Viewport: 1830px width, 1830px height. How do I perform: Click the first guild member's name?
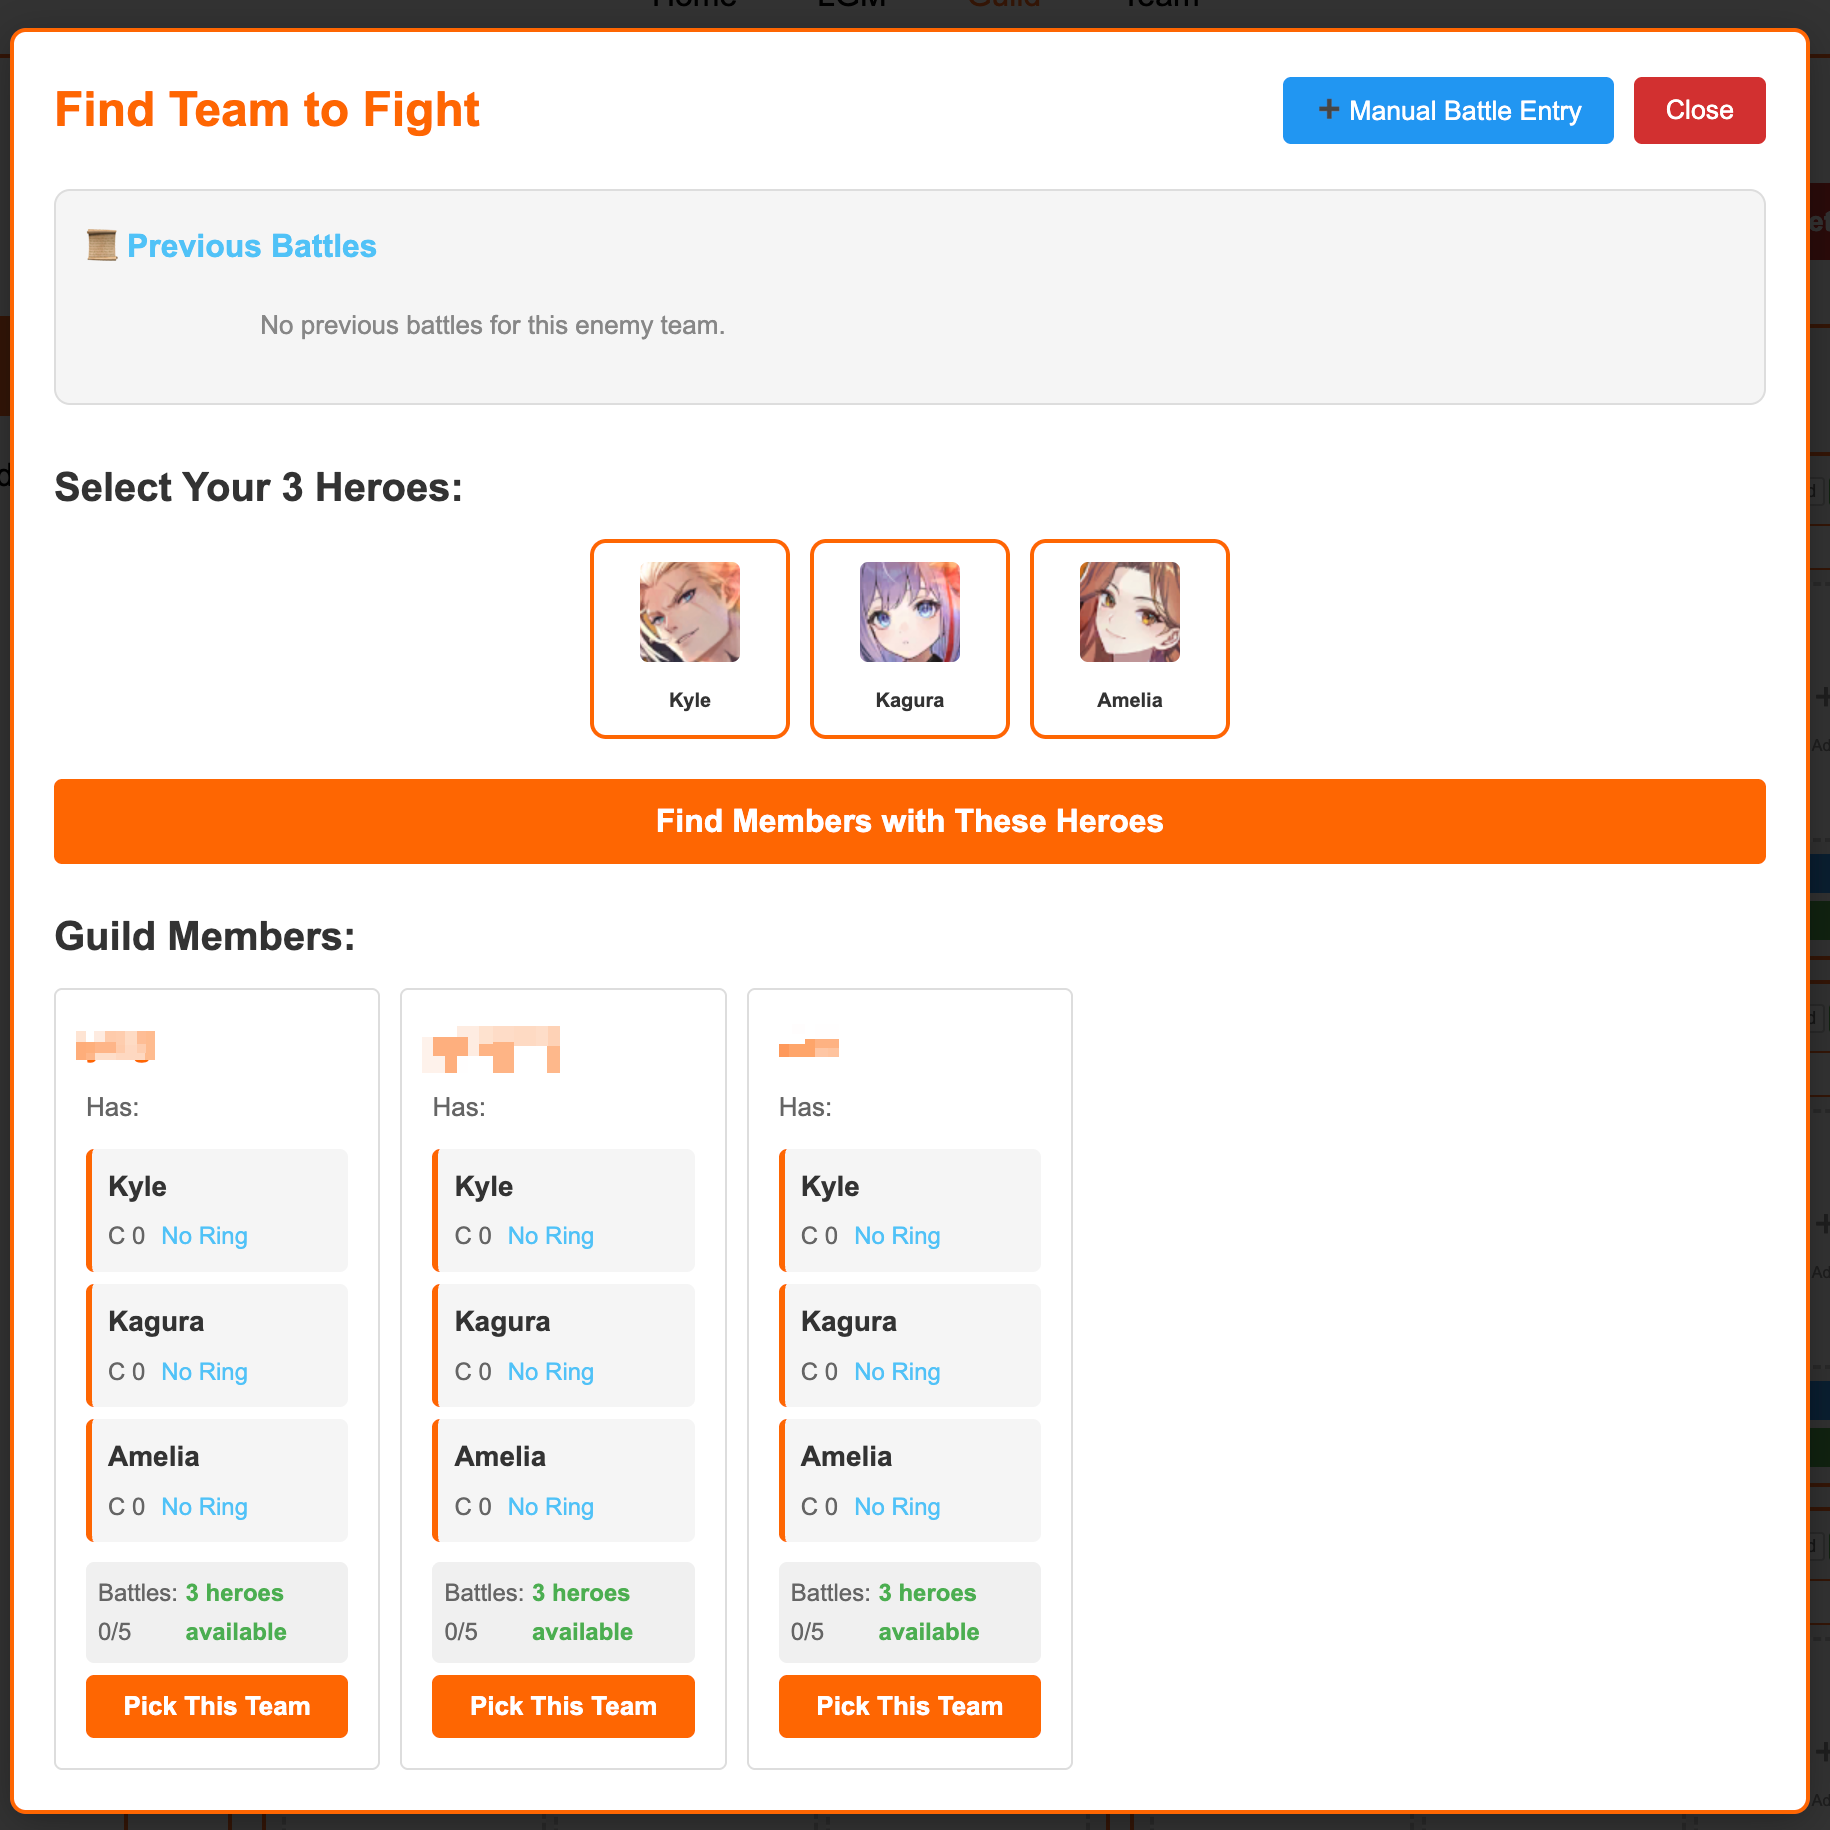pyautogui.click(x=116, y=1046)
